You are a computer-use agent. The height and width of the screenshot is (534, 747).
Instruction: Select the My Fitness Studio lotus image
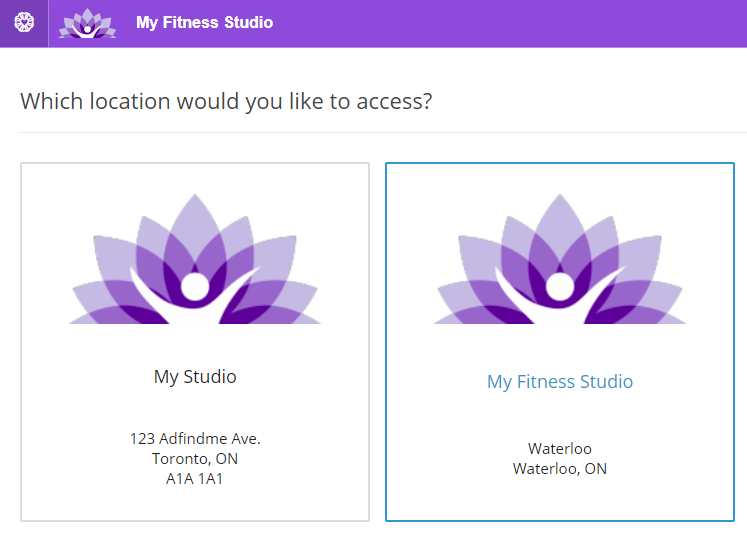coord(560,259)
